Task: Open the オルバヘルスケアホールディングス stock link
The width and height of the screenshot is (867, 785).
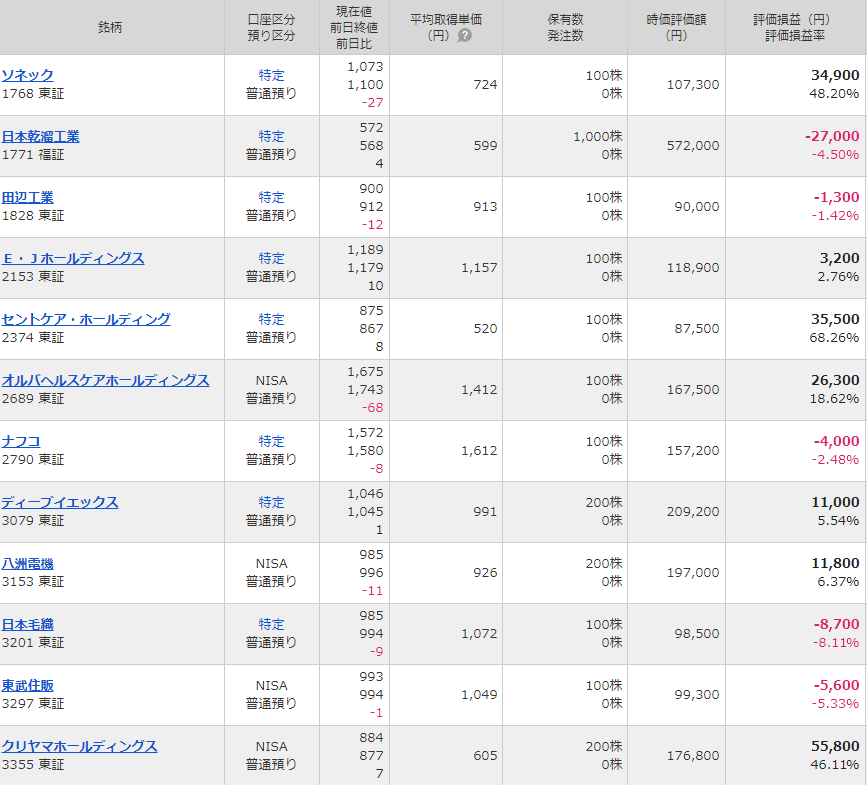Action: [x=105, y=380]
